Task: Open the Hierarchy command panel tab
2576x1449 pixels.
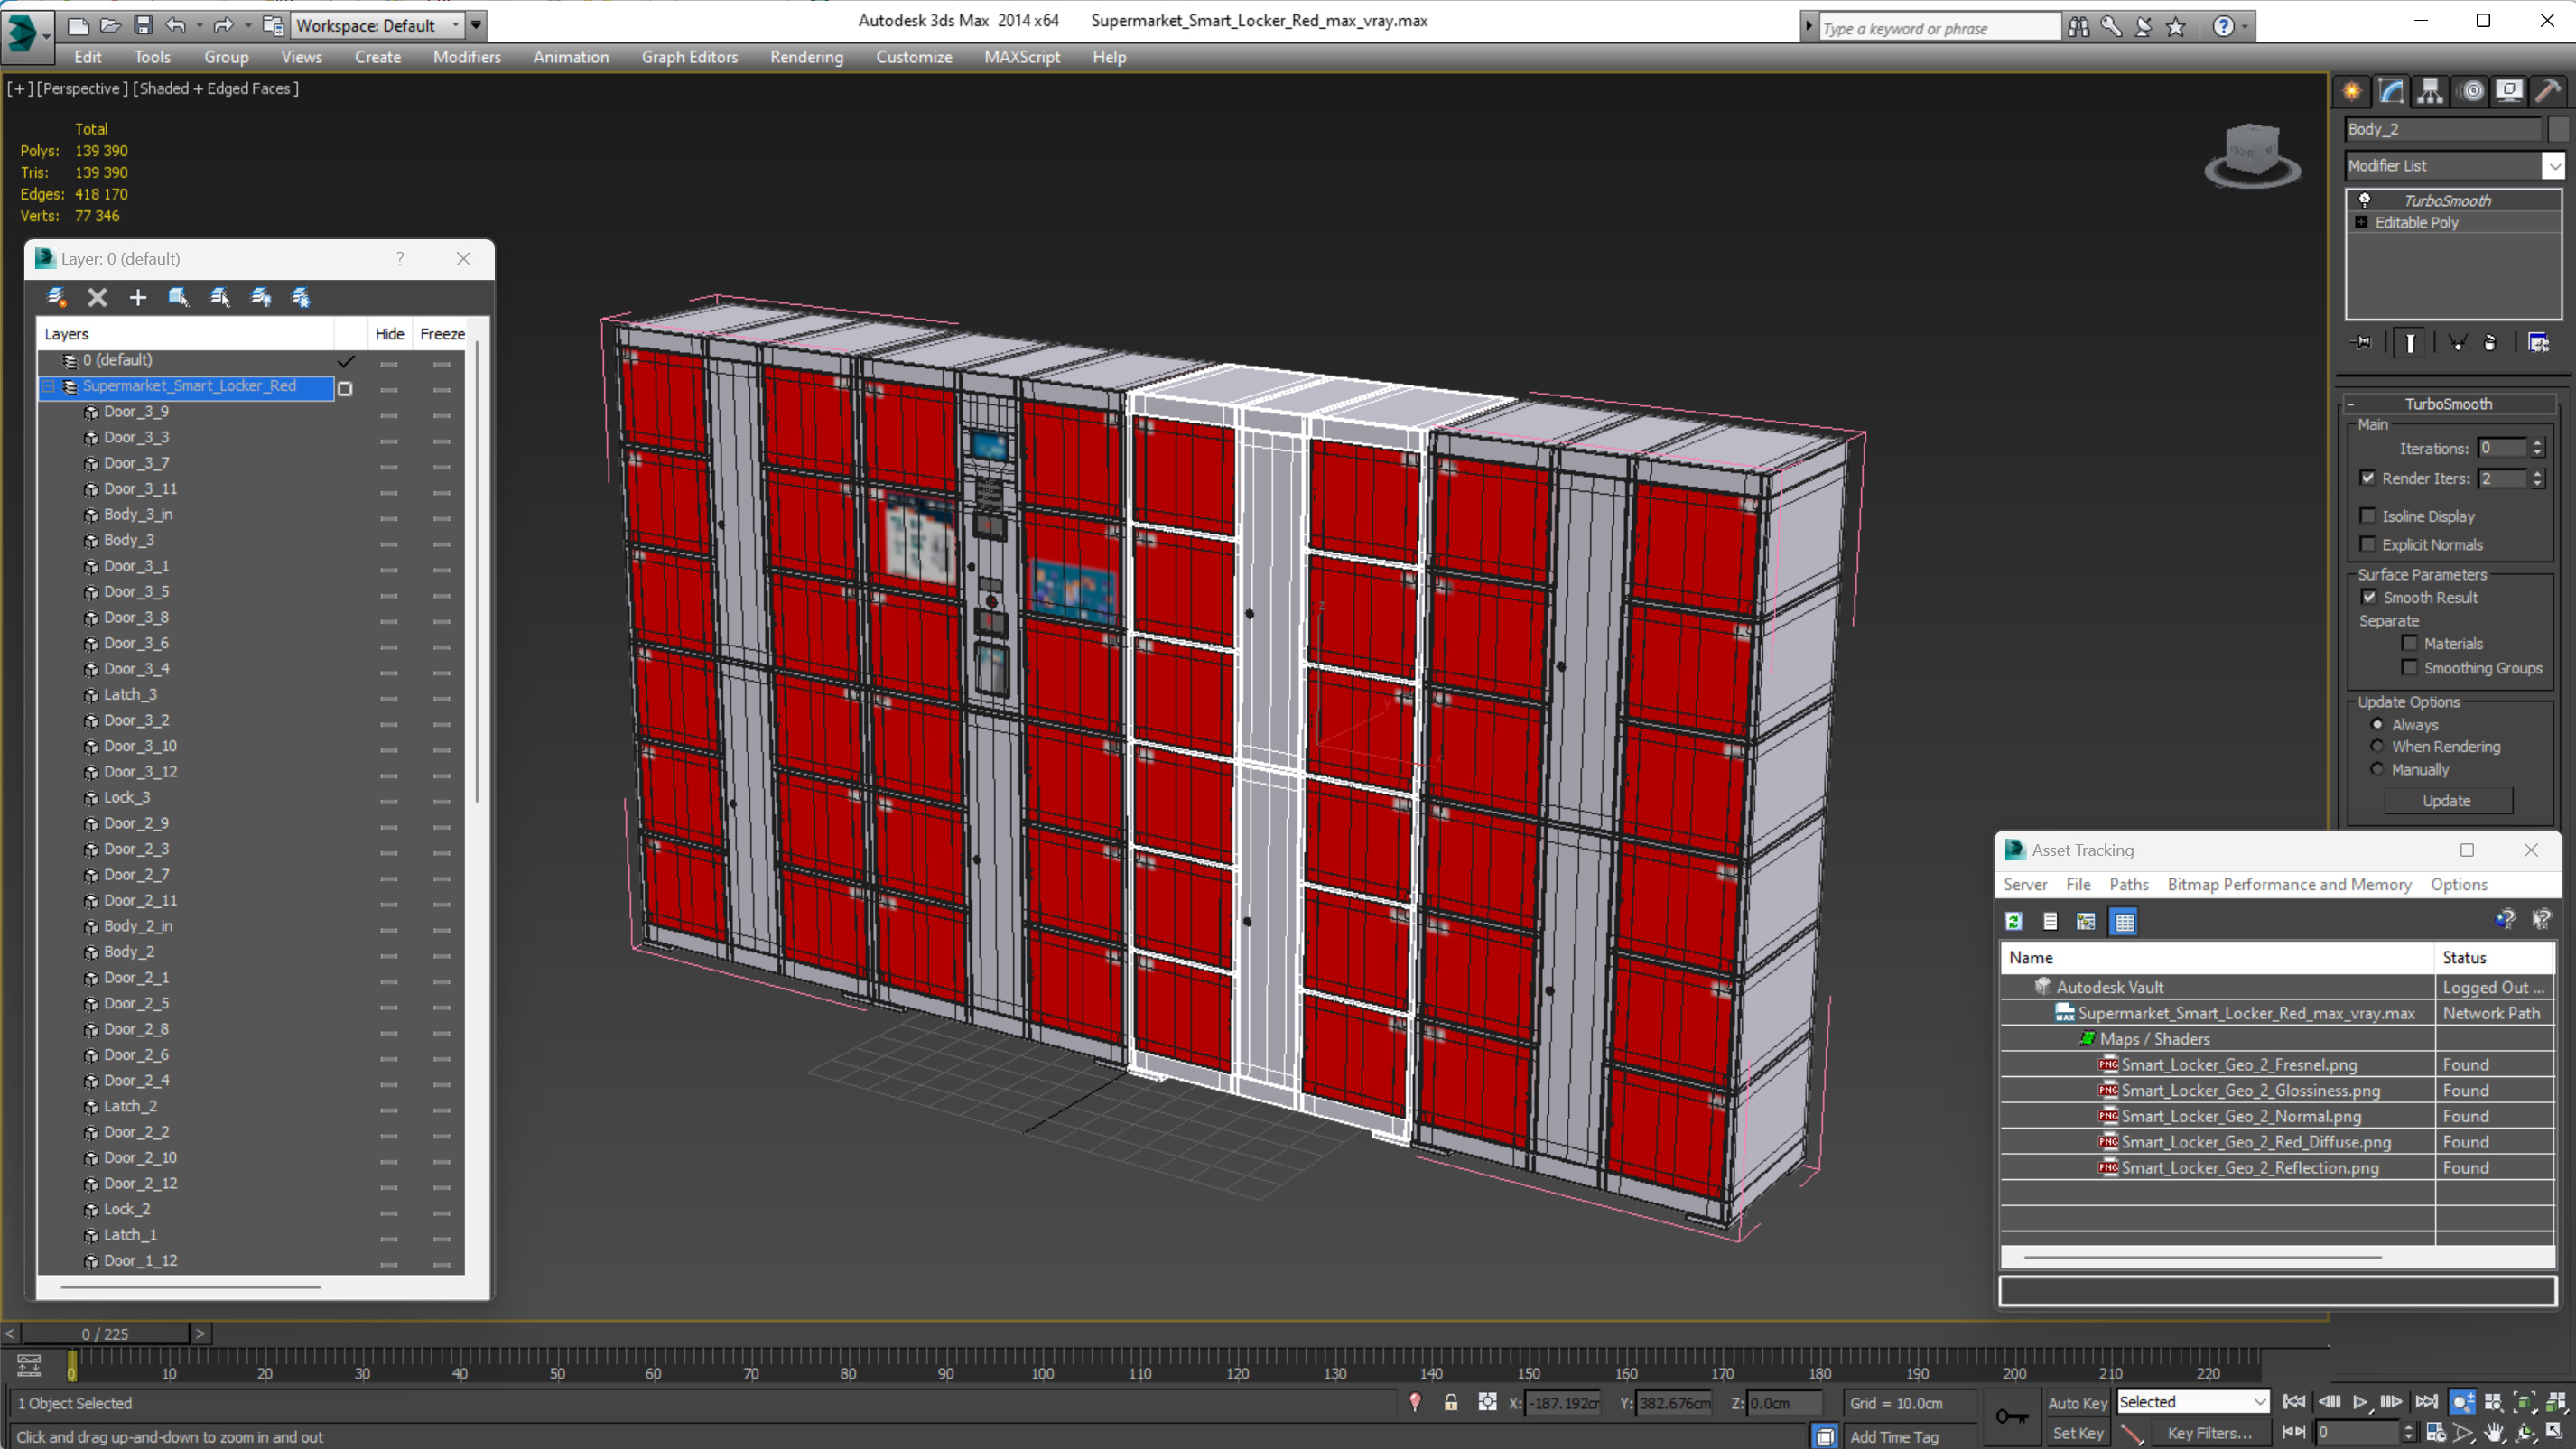Action: [x=2430, y=91]
